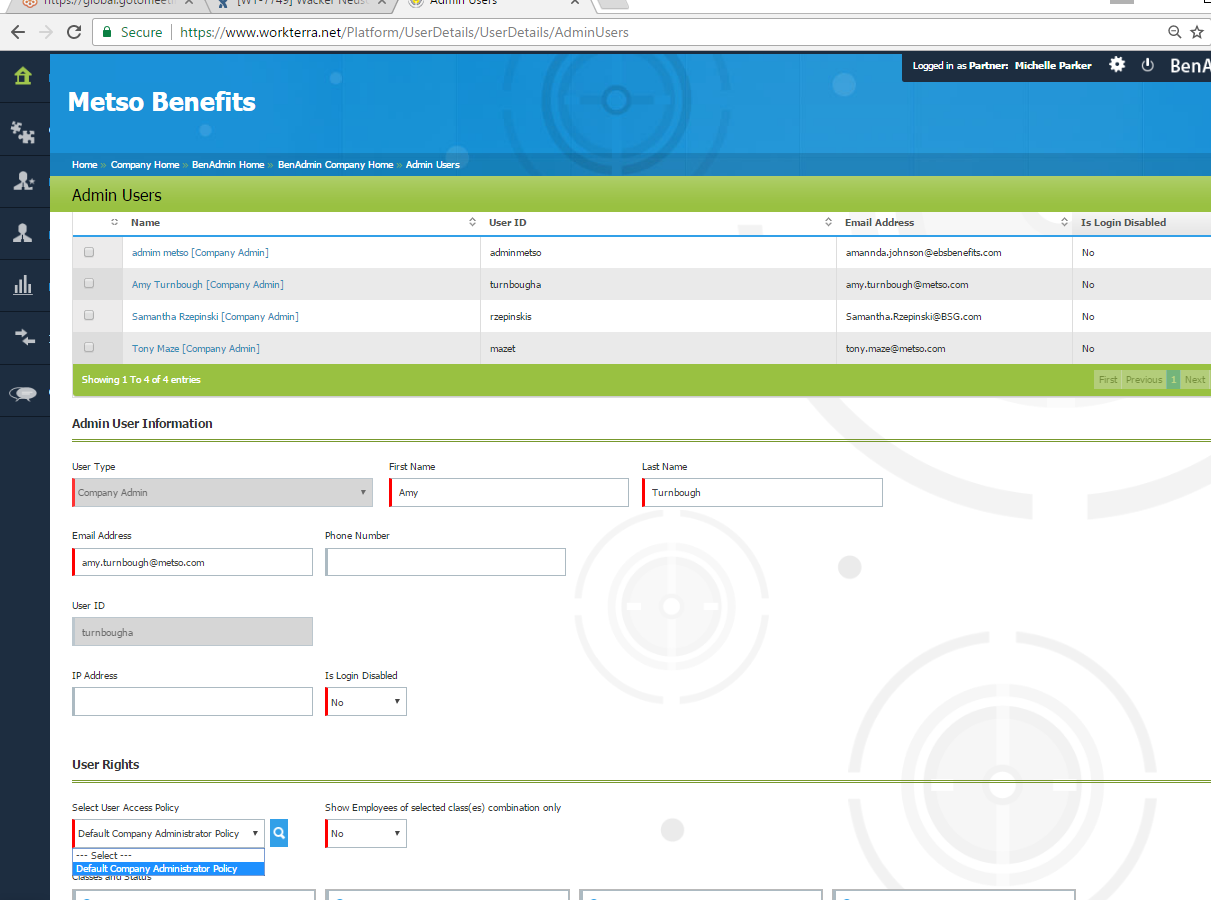Click the zoom magnifier in the address bar
This screenshot has height=900, width=1211.
(x=1175, y=32)
